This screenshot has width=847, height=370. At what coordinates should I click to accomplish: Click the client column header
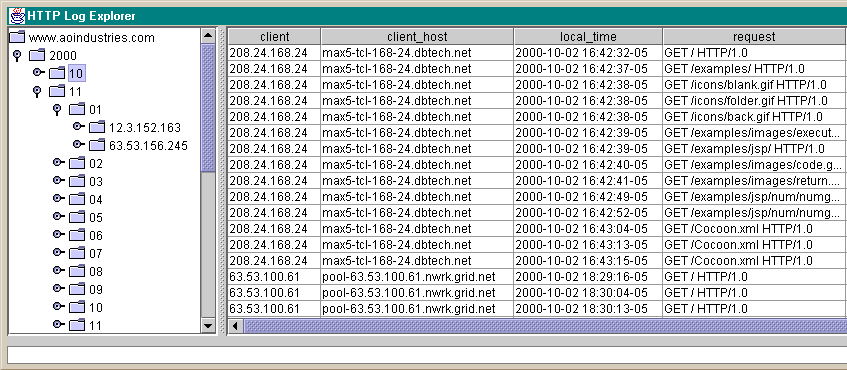tap(274, 37)
